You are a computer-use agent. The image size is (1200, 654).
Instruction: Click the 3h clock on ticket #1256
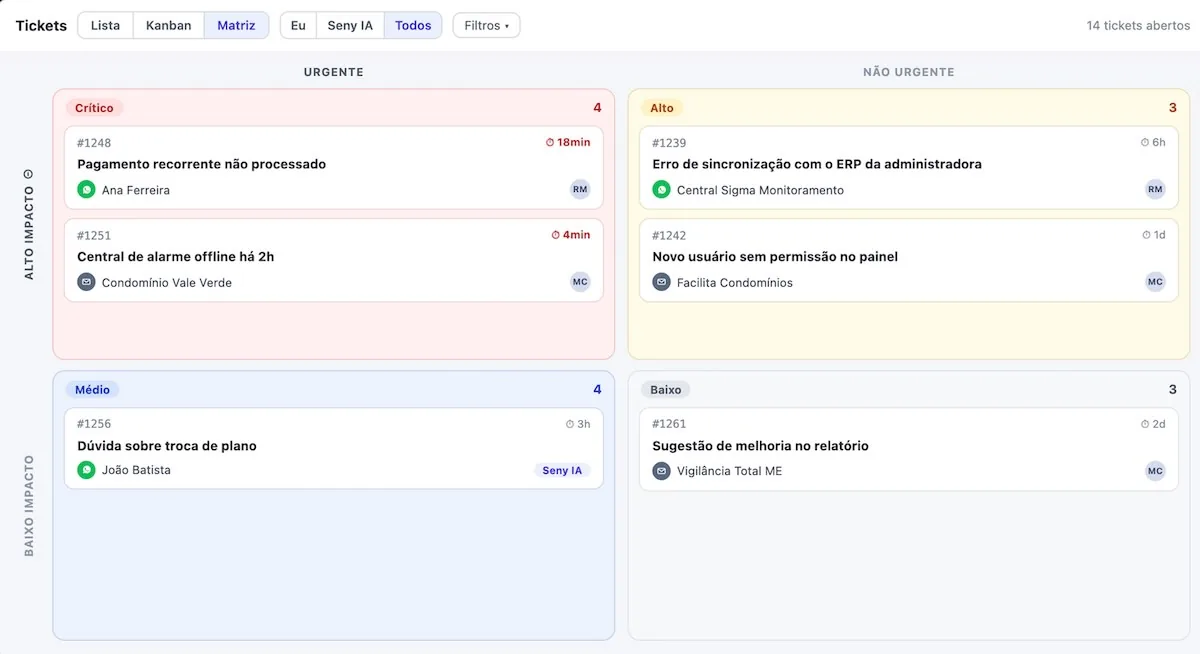[578, 424]
